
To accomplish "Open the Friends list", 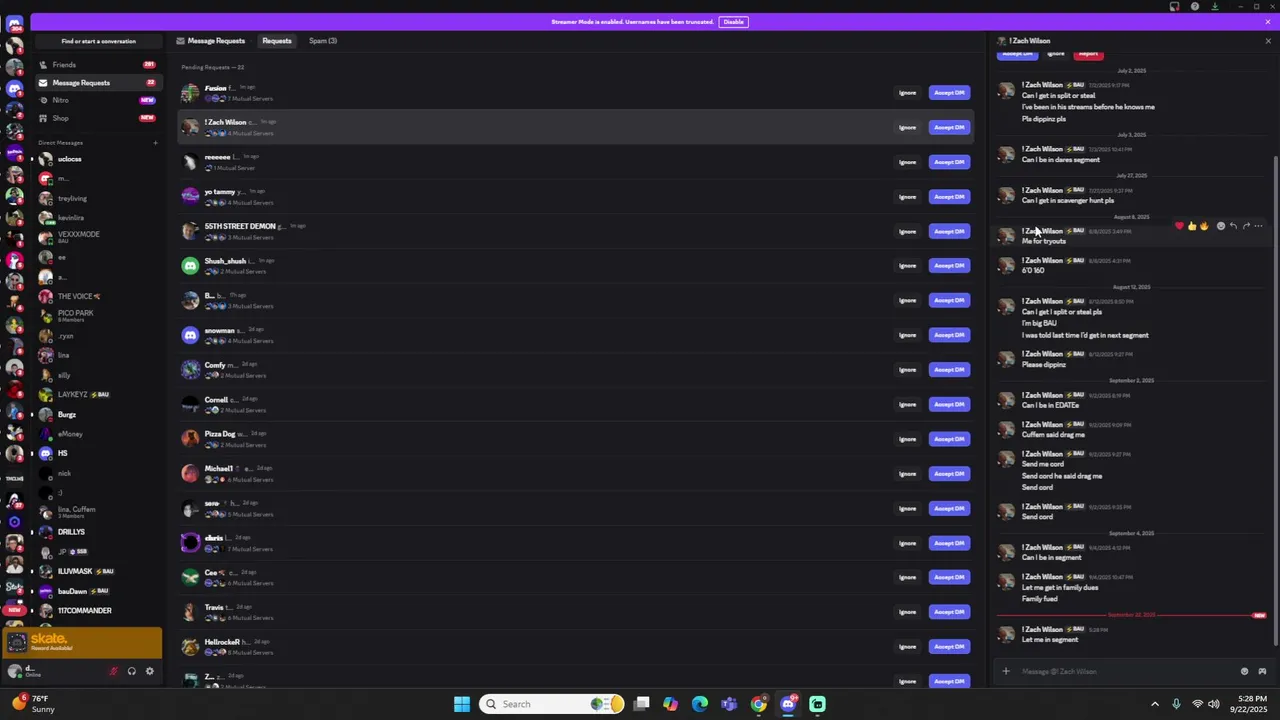I will pyautogui.click(x=98, y=65).
